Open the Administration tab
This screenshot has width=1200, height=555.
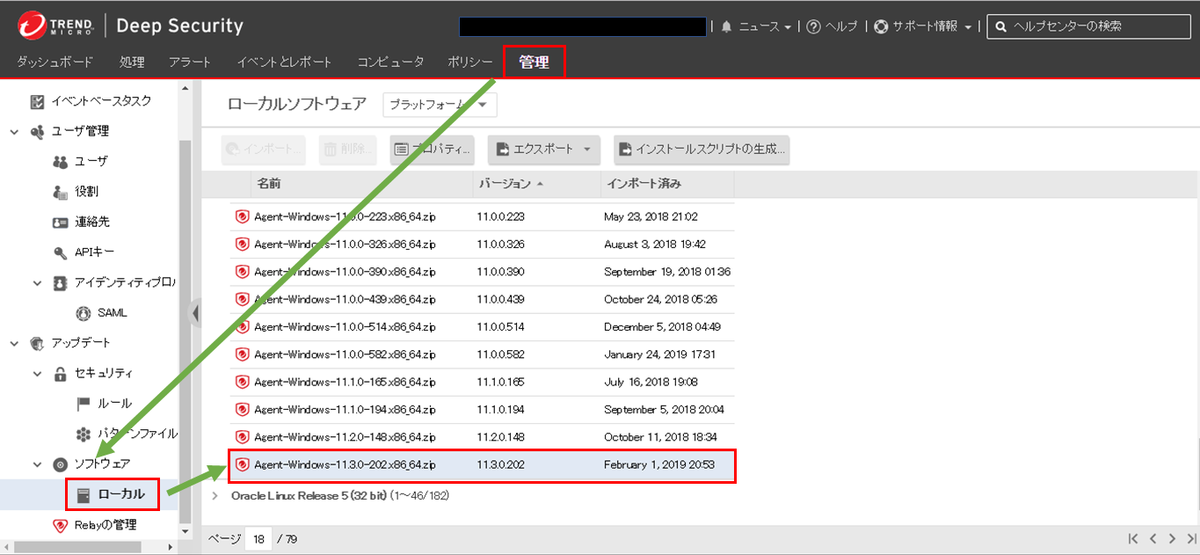tap(534, 62)
